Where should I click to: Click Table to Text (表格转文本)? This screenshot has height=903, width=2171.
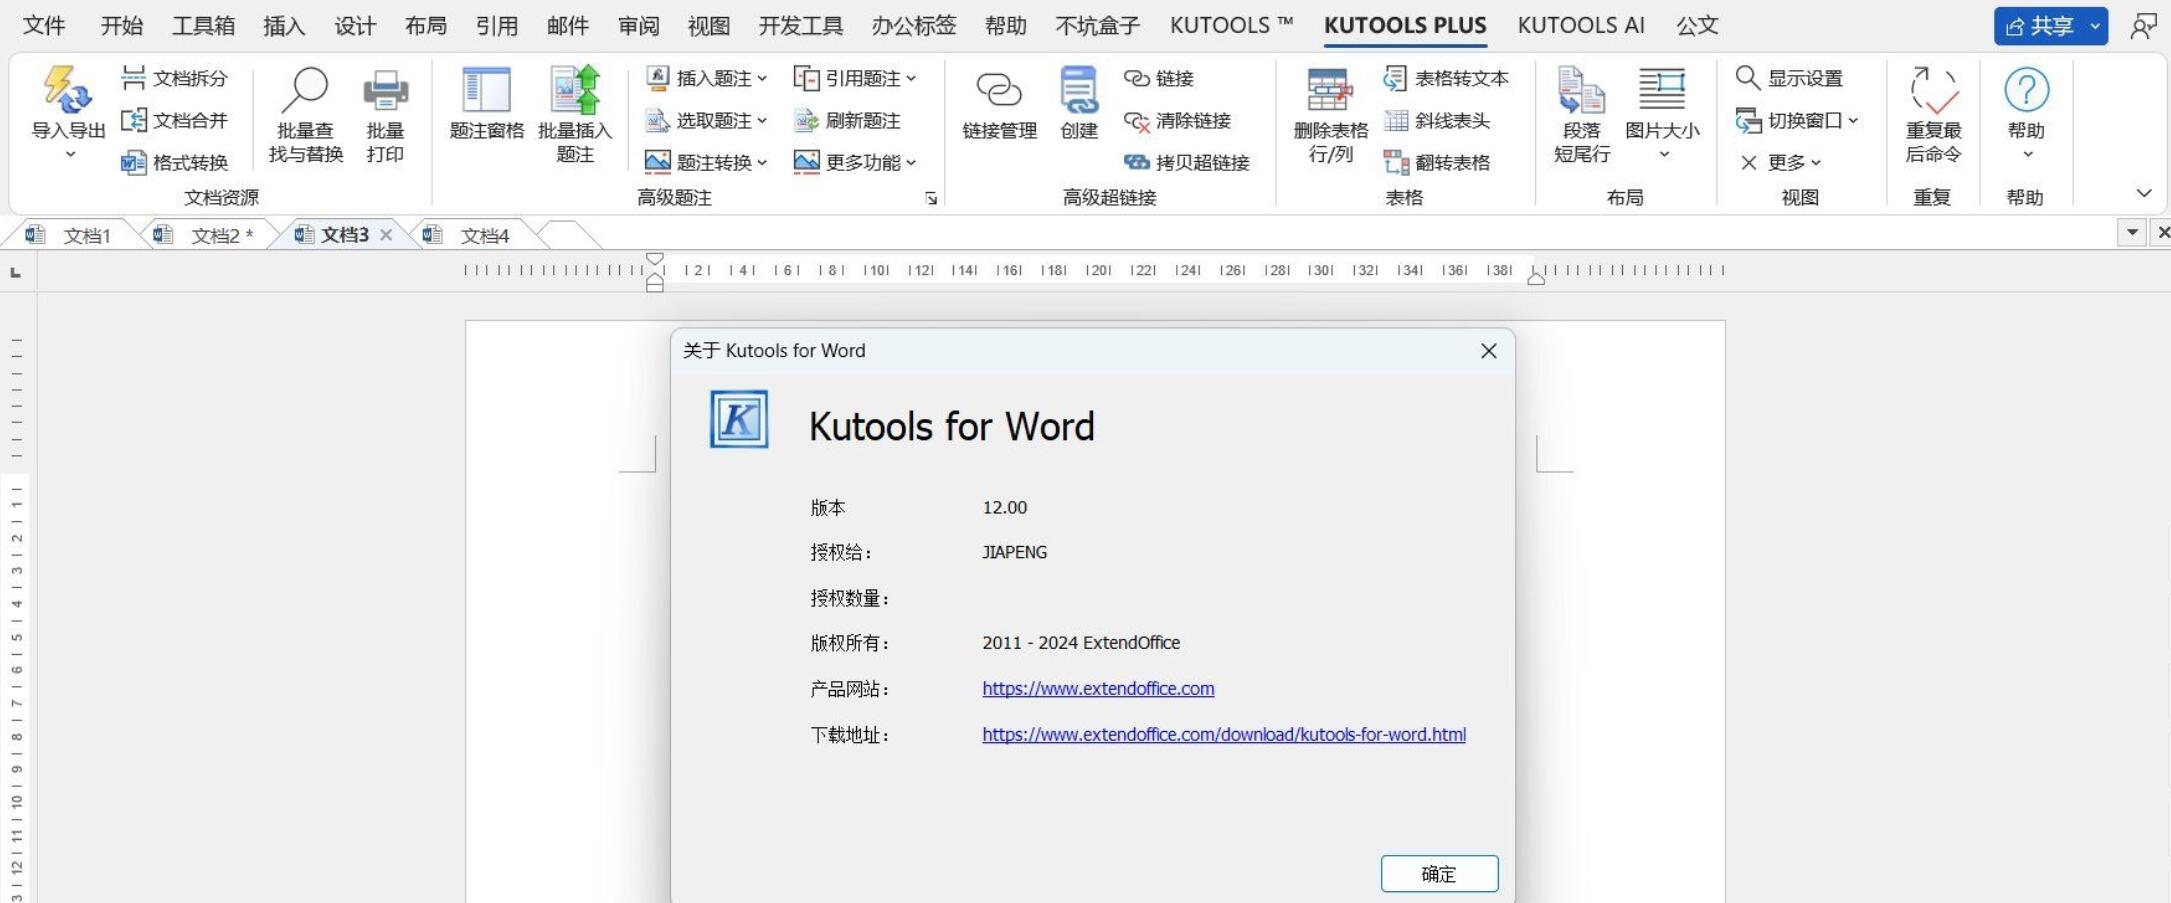[1446, 78]
